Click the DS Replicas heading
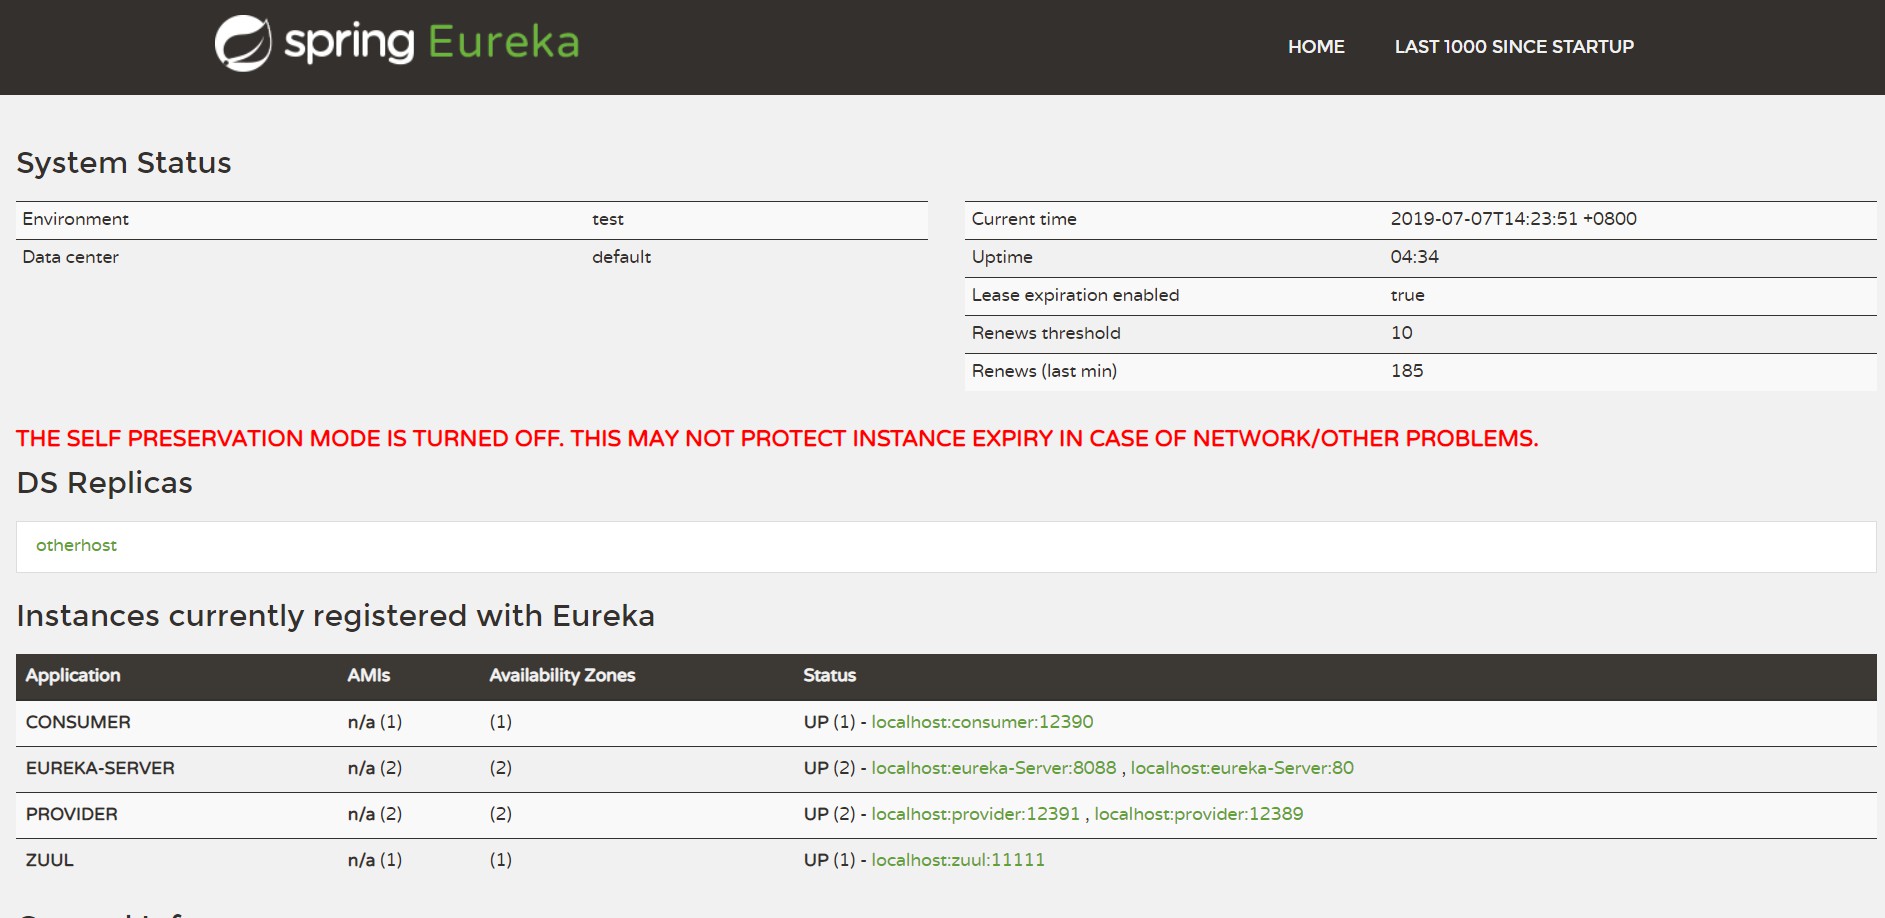 (105, 483)
